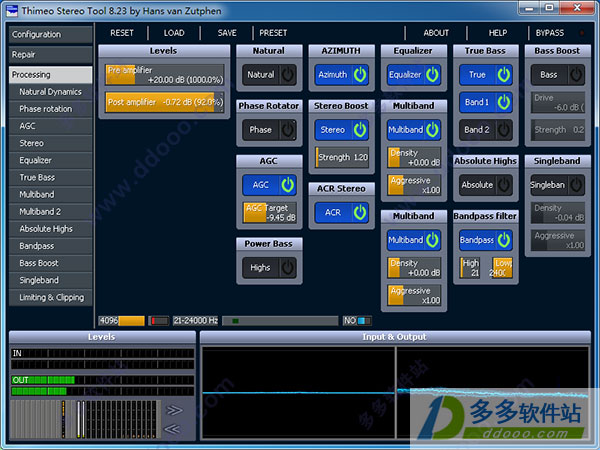Enable the Phase Rotator power button
The height and width of the screenshot is (450, 600).
pyautogui.click(x=269, y=130)
